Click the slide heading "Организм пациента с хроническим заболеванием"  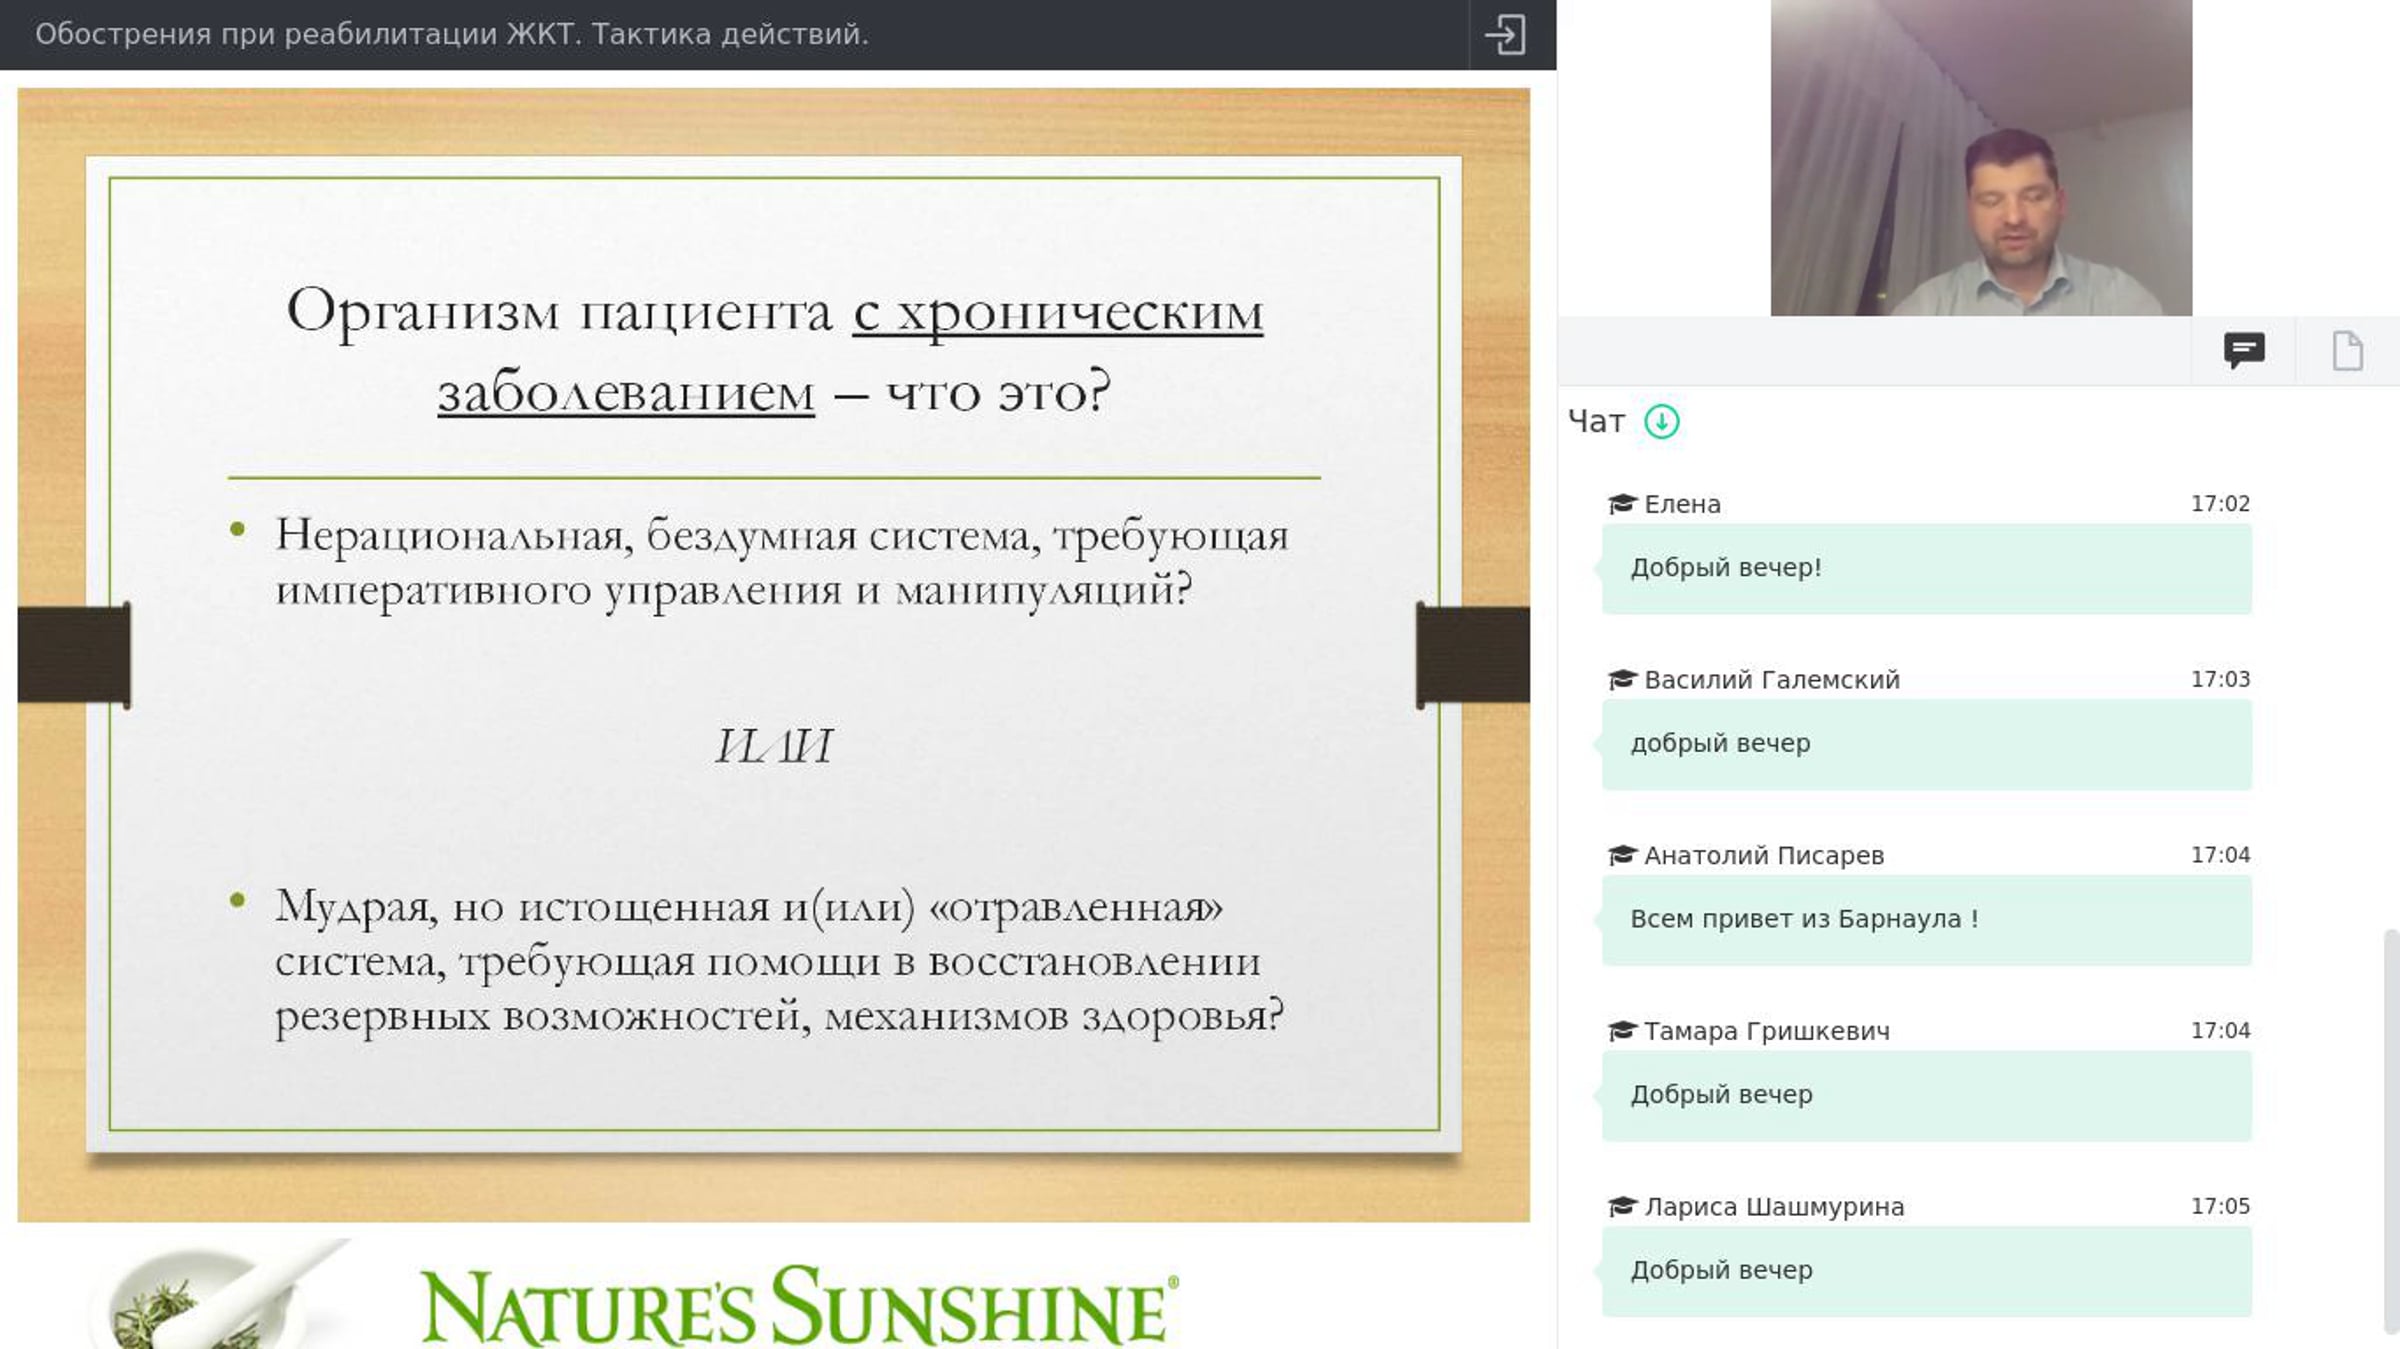click(x=775, y=350)
